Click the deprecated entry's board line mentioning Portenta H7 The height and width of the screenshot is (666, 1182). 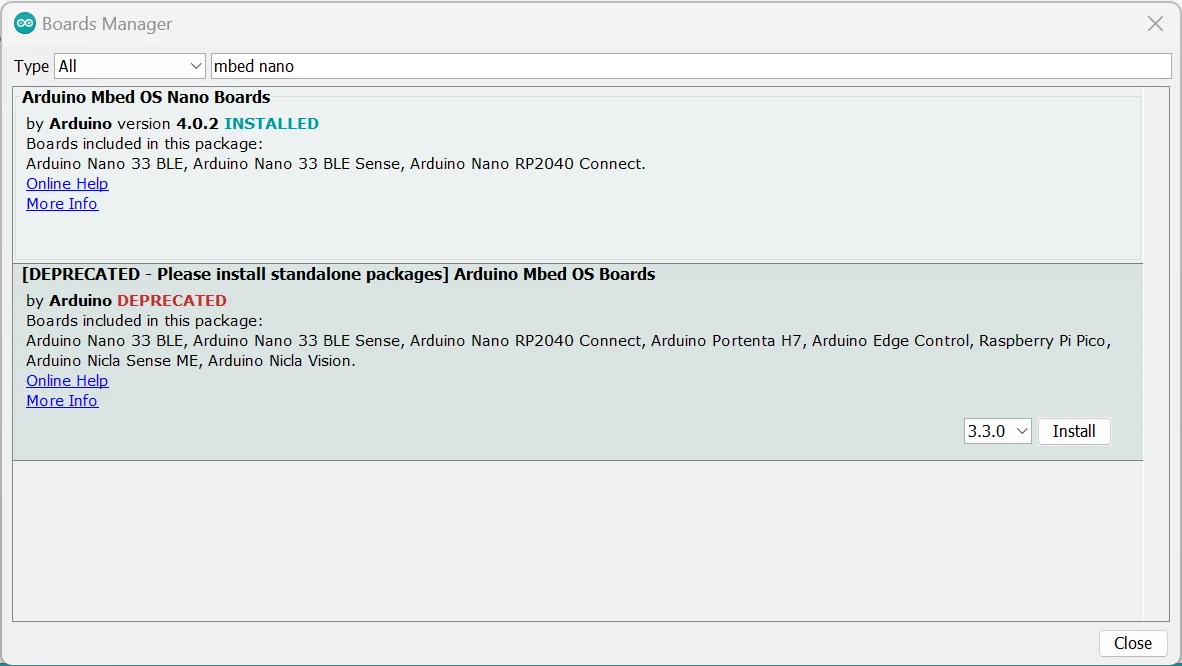(569, 341)
